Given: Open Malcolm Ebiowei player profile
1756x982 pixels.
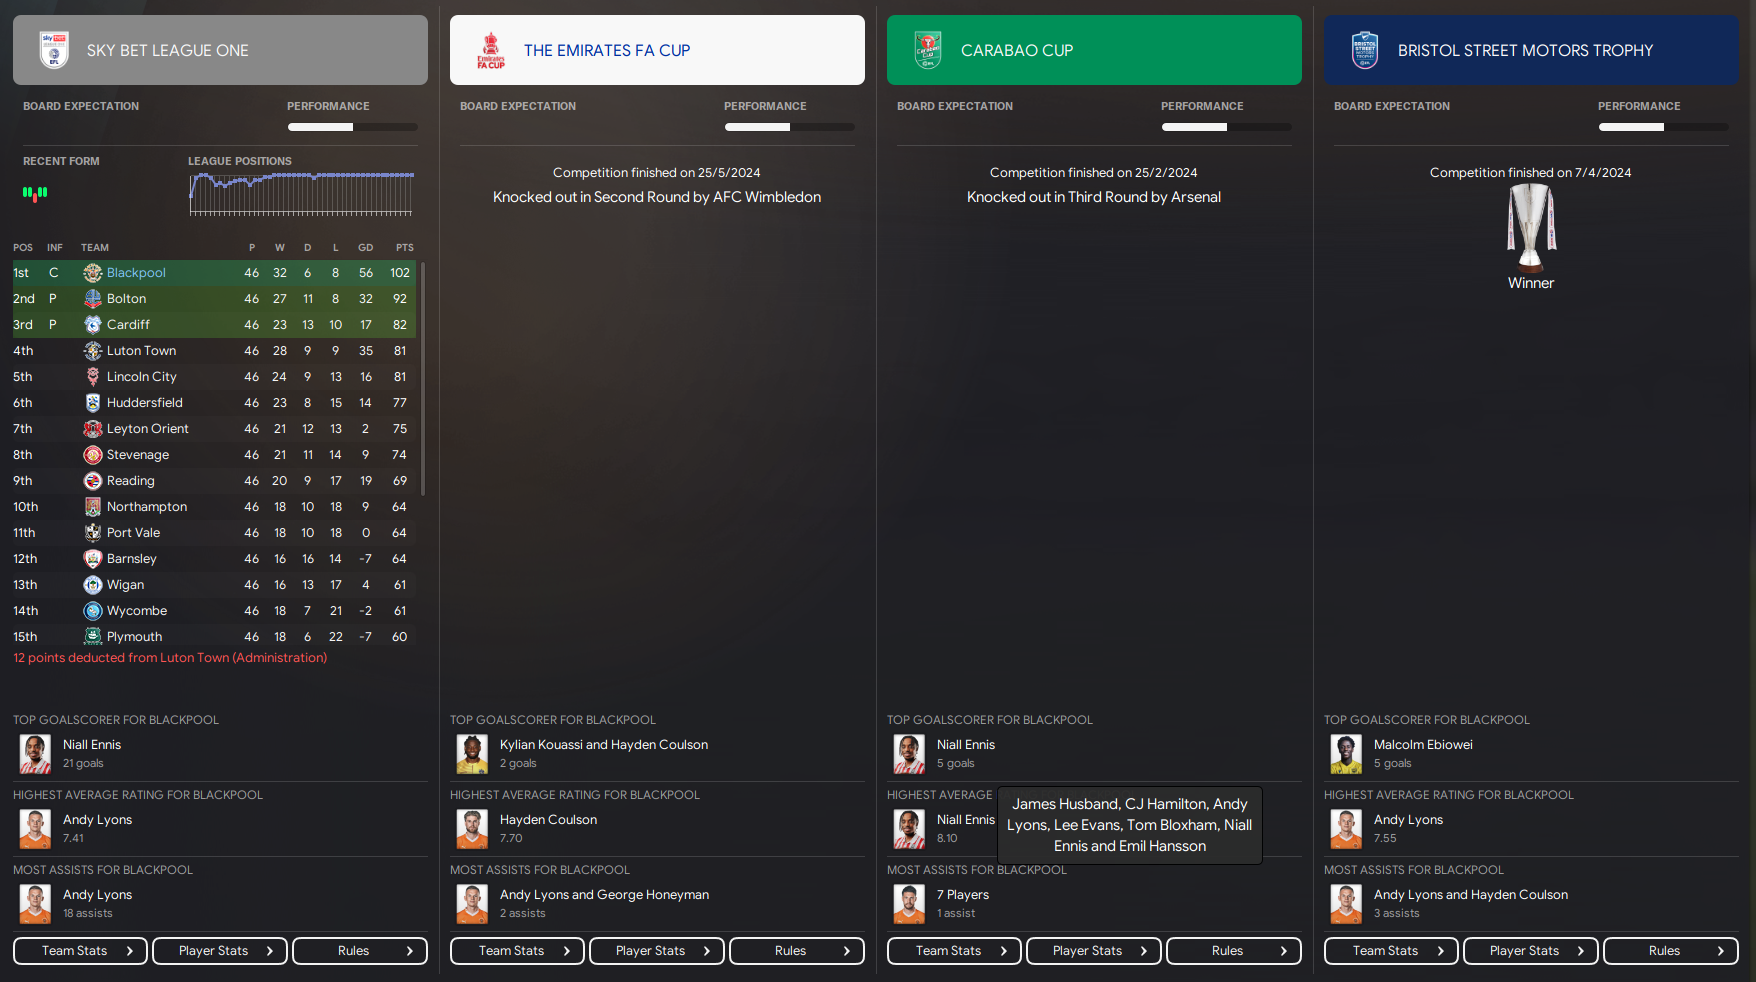Looking at the screenshot, I should click(1423, 745).
